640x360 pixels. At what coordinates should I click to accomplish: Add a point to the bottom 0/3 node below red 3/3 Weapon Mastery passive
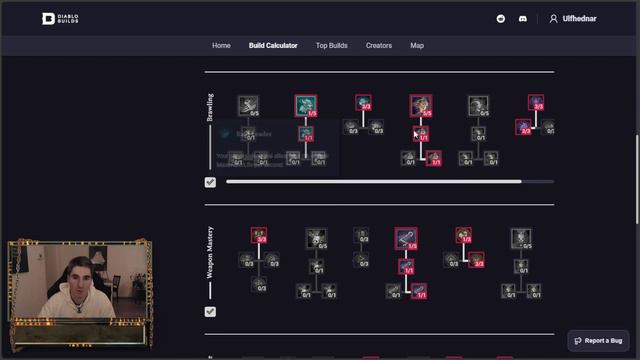(259, 284)
